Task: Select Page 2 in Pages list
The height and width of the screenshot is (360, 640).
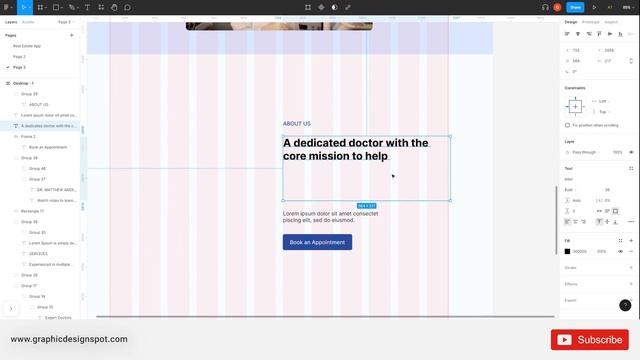Action: tap(19, 57)
